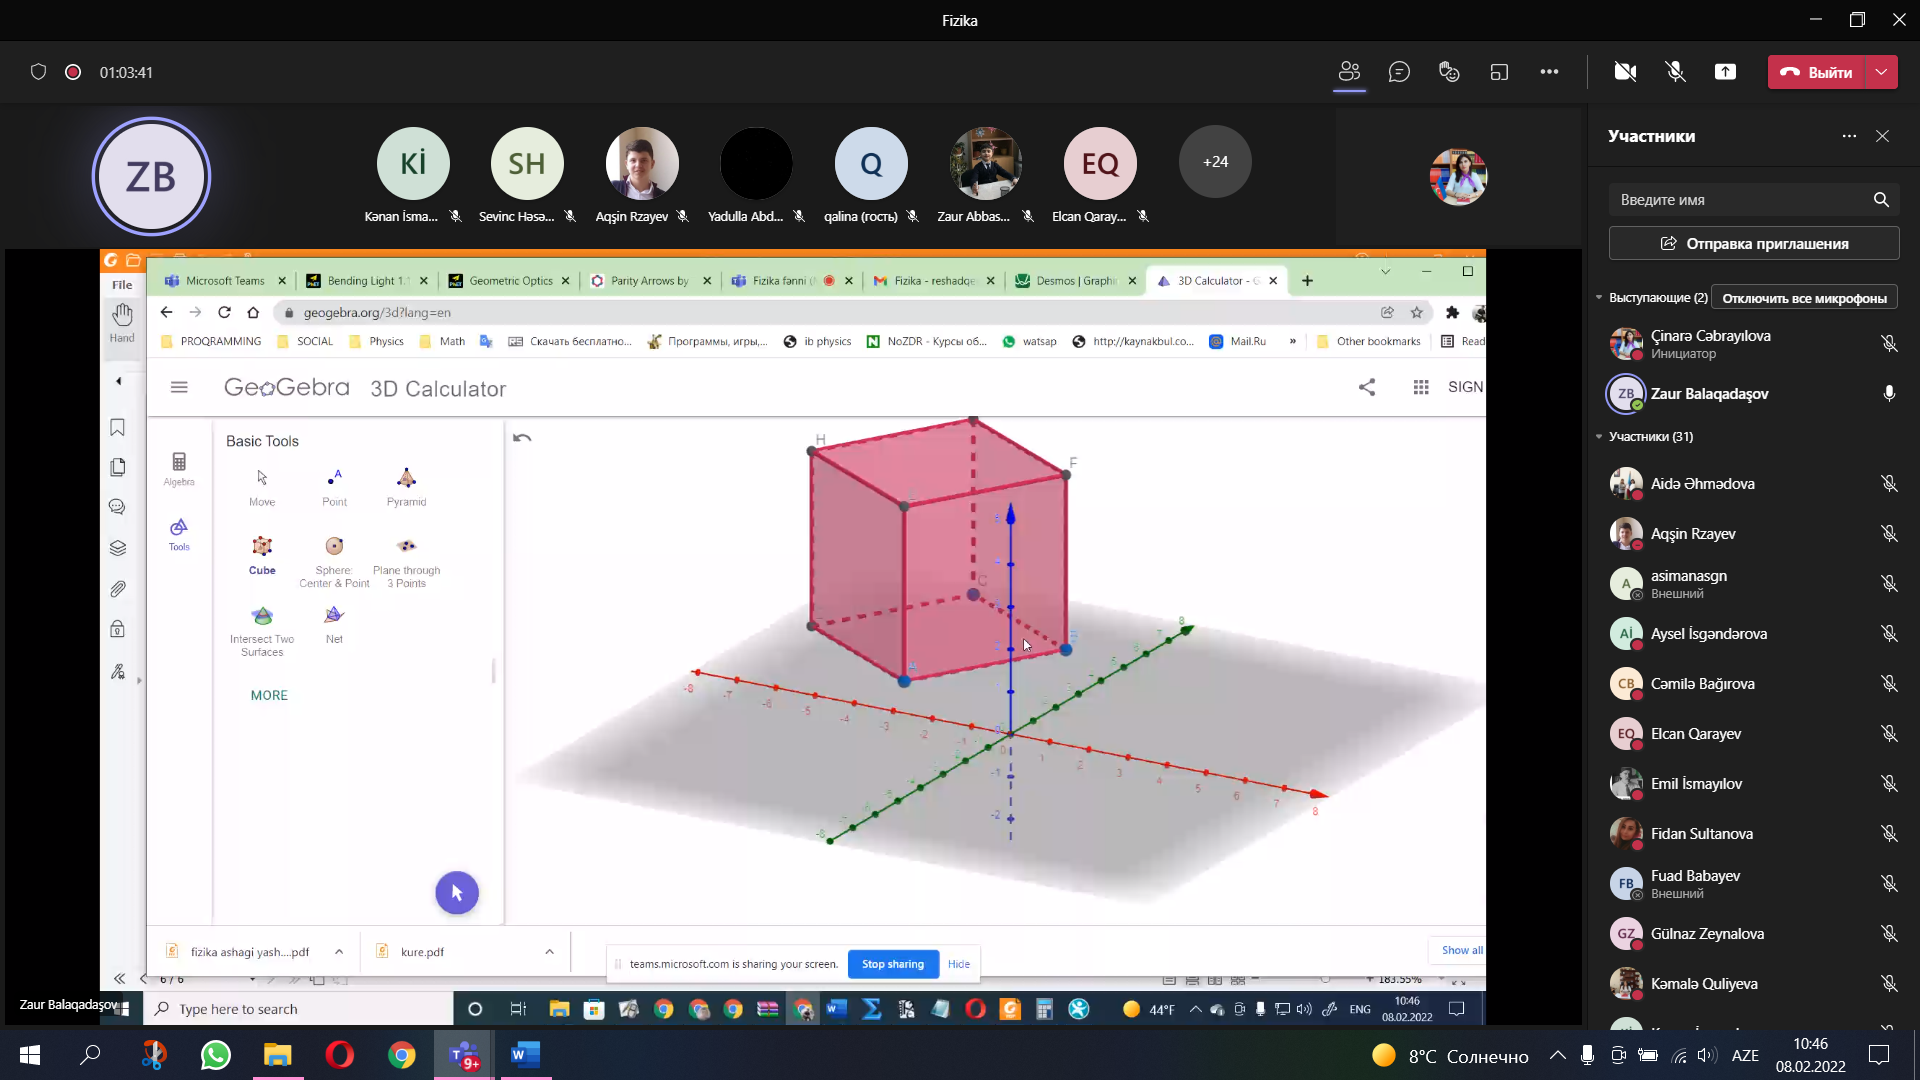Viewport: 1920px width, 1080px height.
Task: Open participants panel more options ellipsis
Action: 1849,136
